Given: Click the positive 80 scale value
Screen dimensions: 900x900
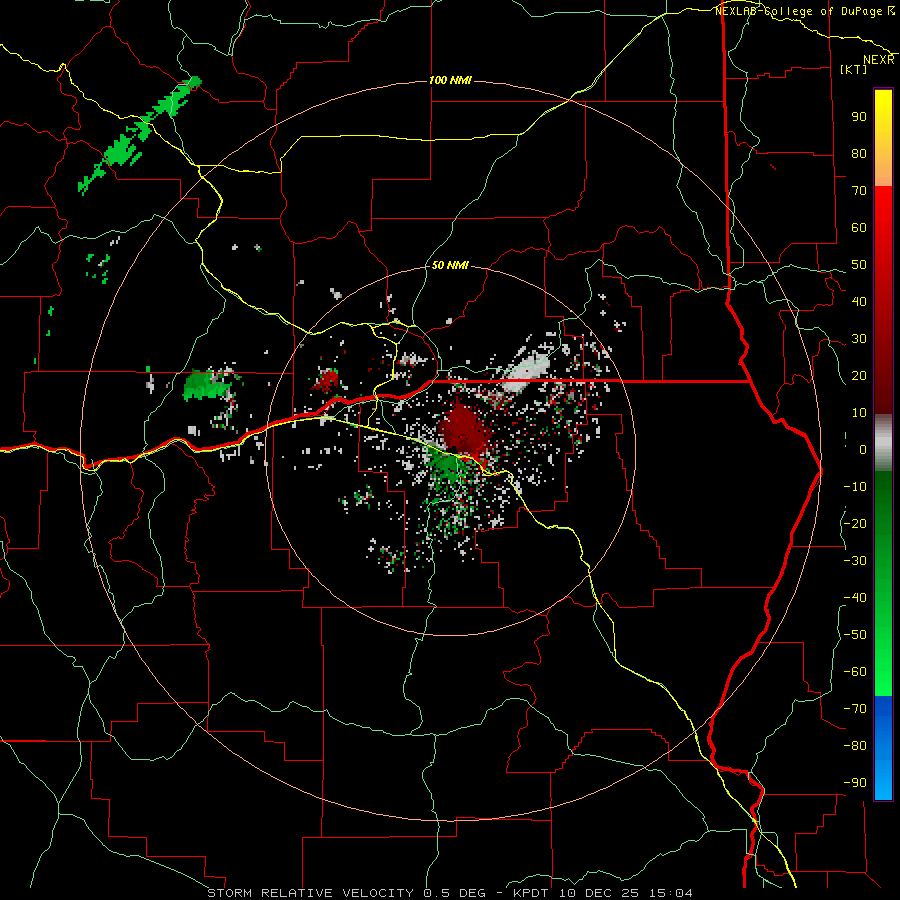Looking at the screenshot, I should 859,153.
